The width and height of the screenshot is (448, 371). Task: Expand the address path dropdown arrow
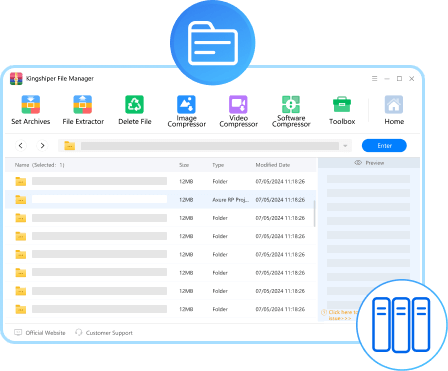[345, 146]
